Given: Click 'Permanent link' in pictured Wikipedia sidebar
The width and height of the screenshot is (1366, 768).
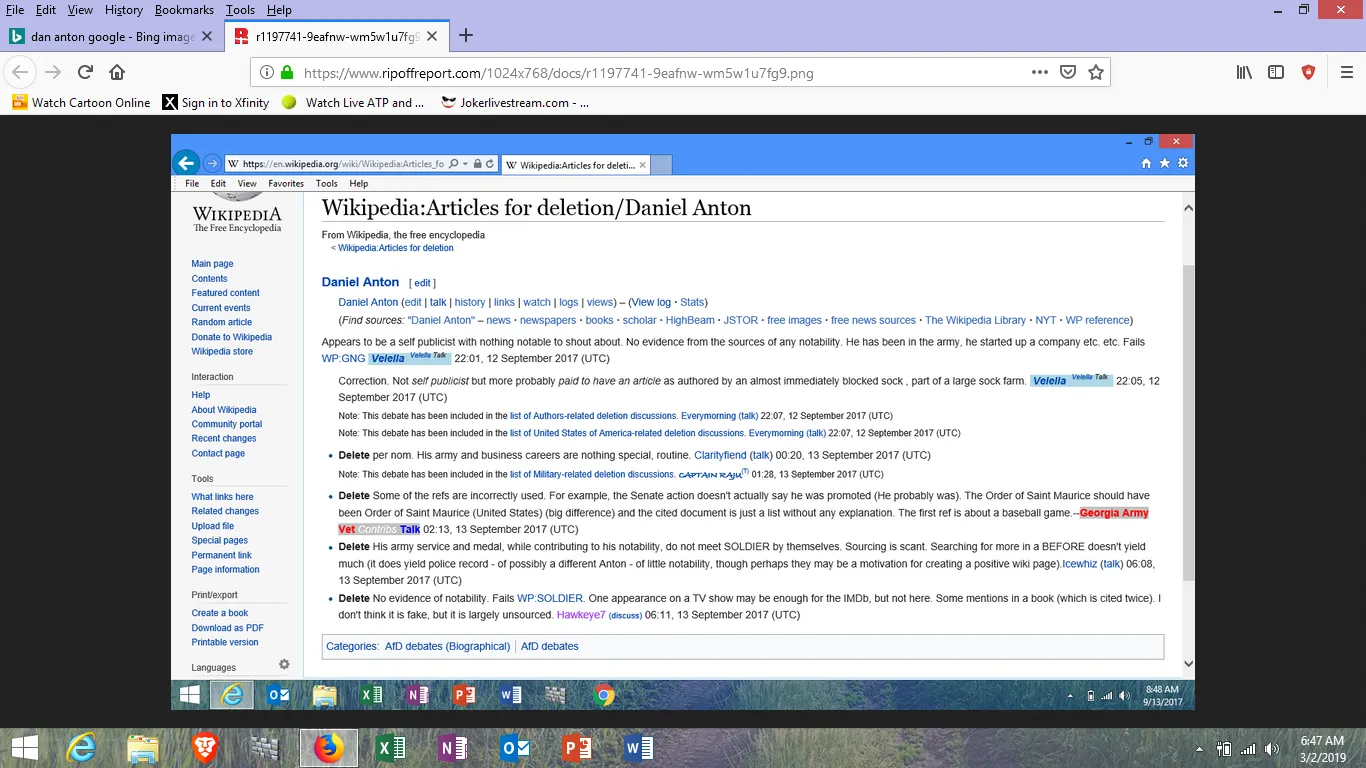Looking at the screenshot, I should pyautogui.click(x=222, y=555).
